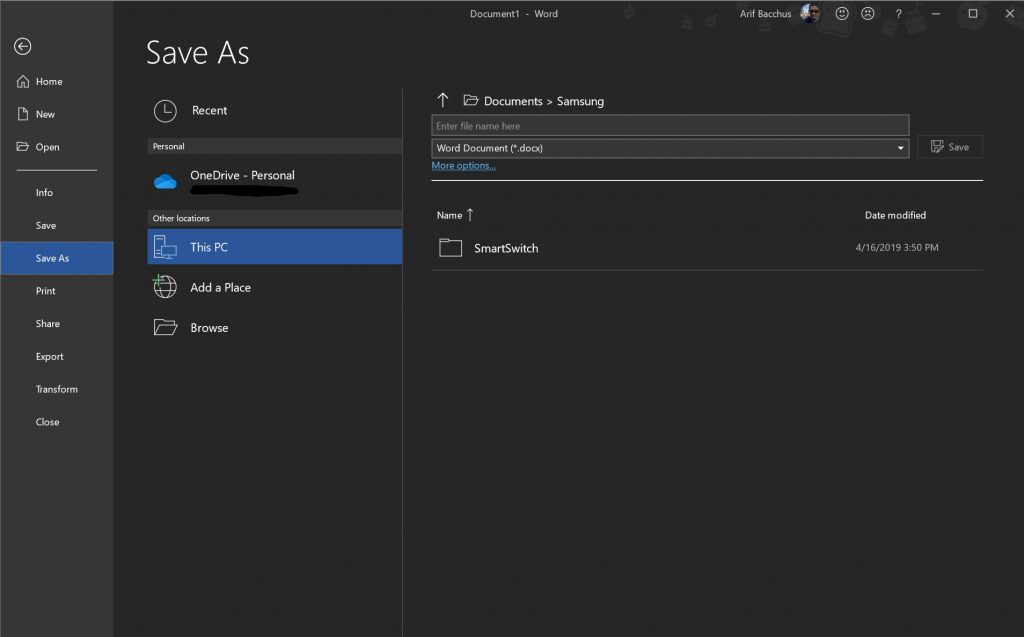
Task: Click the Save button beside file type
Action: [949, 147]
